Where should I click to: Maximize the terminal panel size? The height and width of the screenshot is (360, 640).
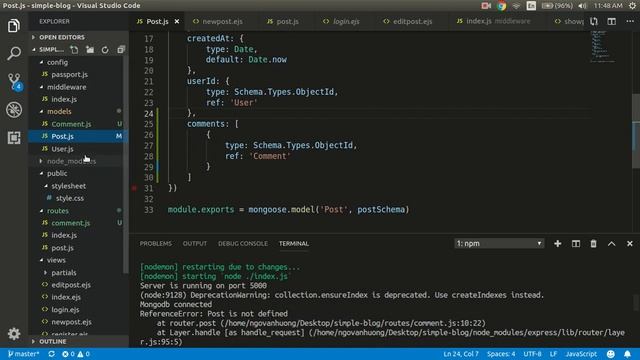(x=611, y=244)
